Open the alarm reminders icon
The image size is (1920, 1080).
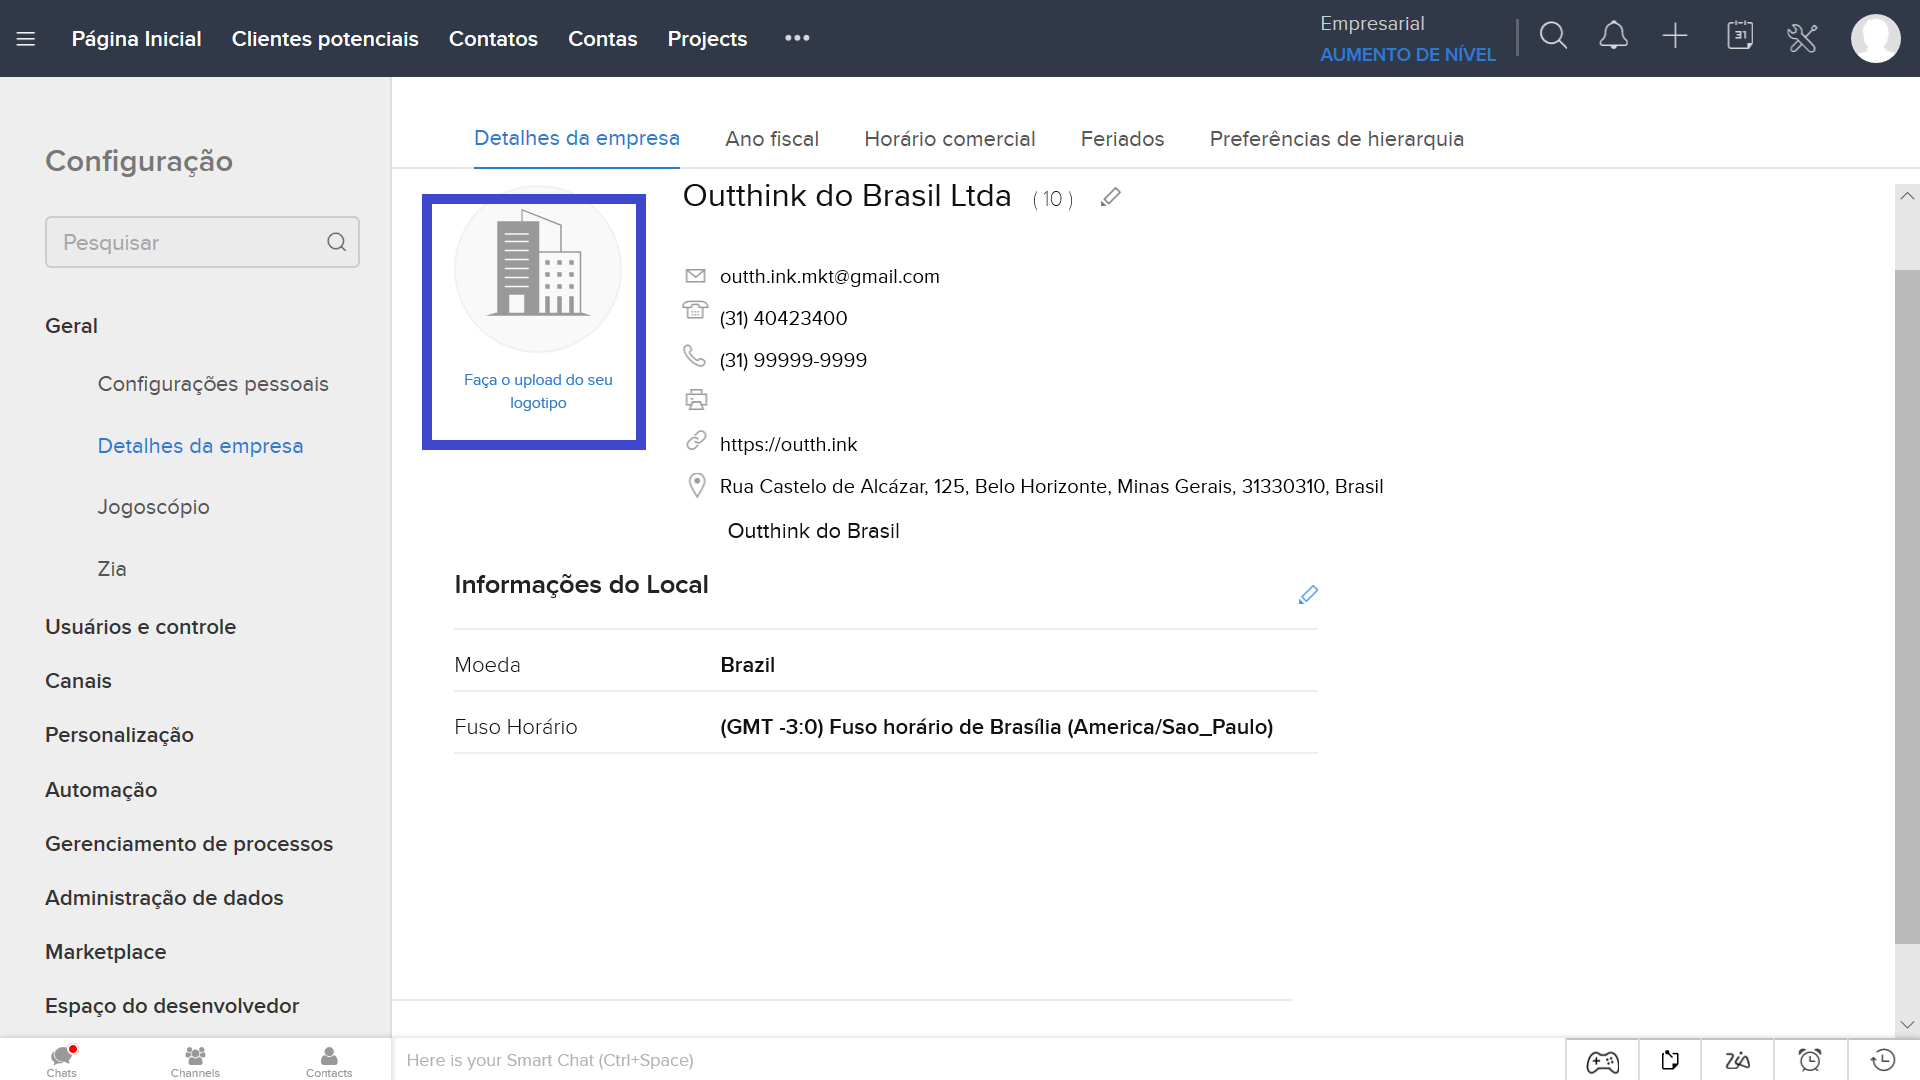tap(1810, 1060)
